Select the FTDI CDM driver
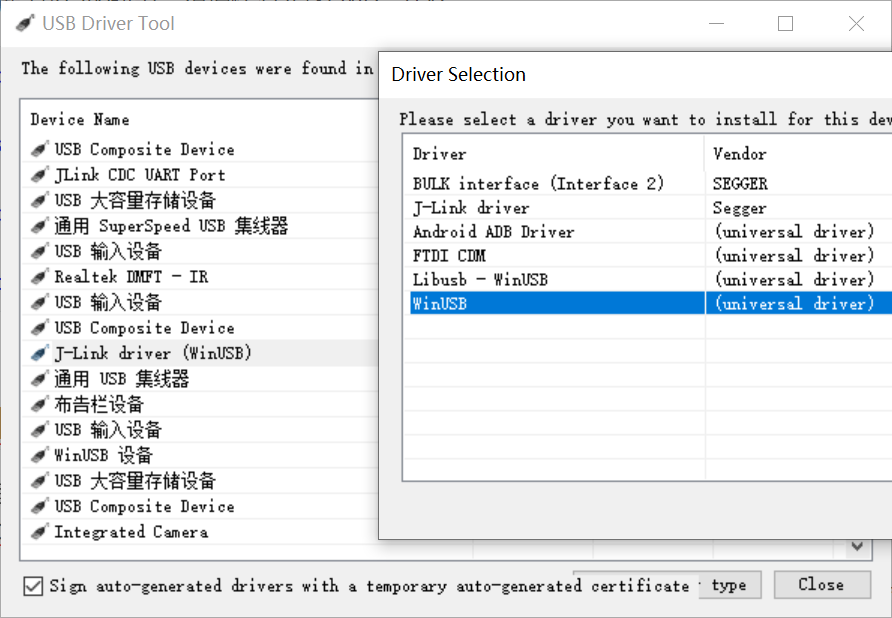This screenshot has width=892, height=618. (x=449, y=256)
